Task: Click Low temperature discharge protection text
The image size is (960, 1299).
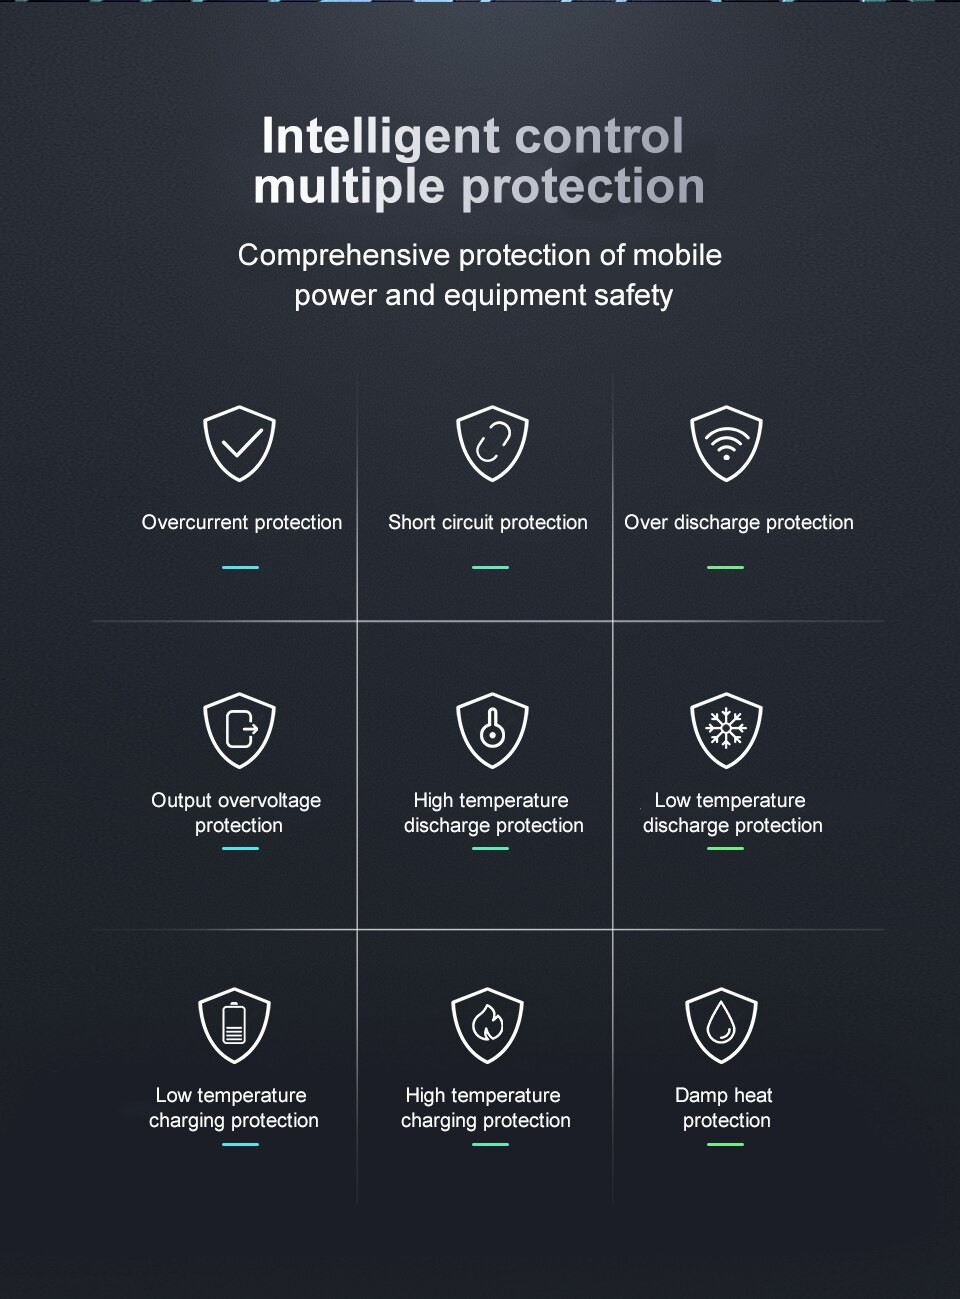Action: [732, 812]
